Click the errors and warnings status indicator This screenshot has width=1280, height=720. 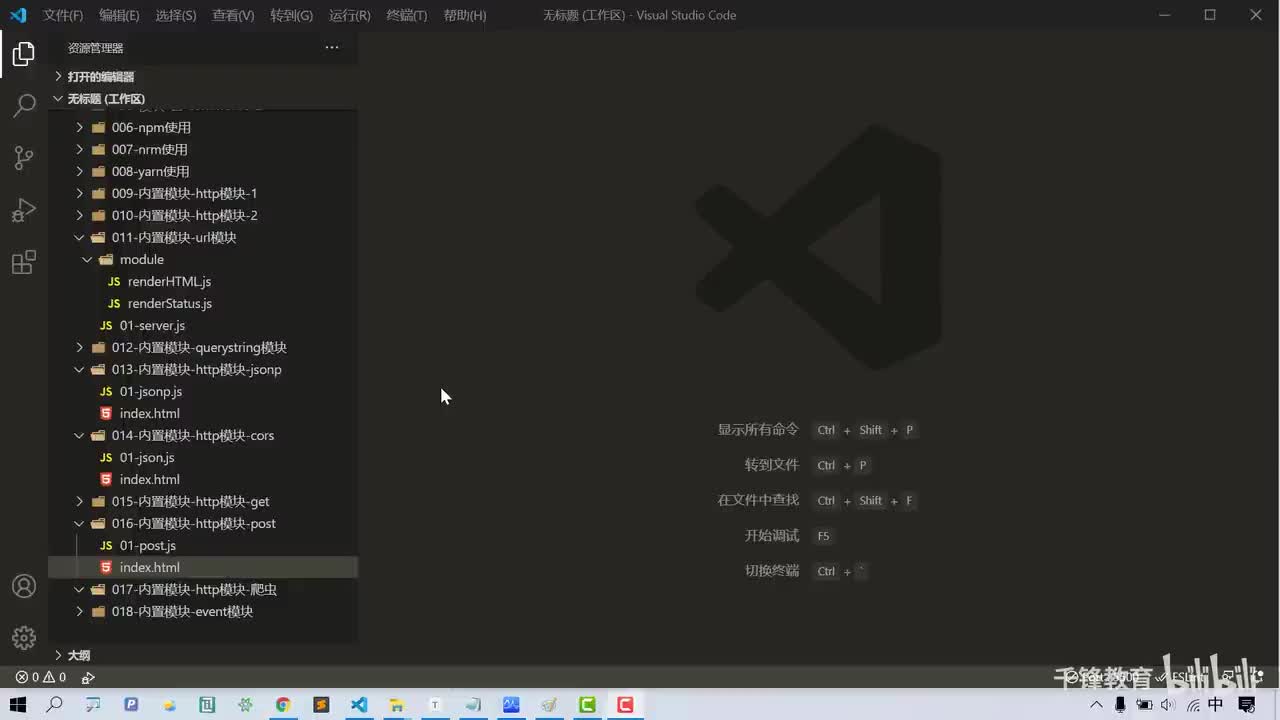pyautogui.click(x=40, y=677)
